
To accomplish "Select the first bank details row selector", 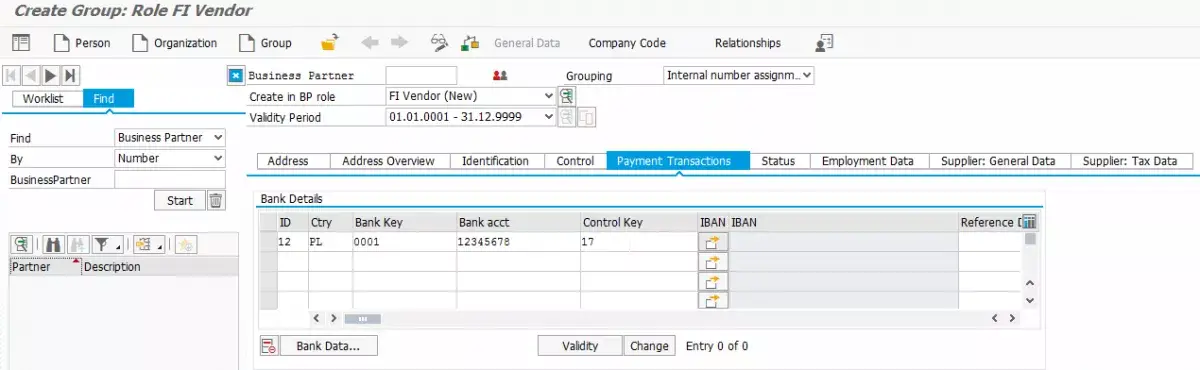I will pos(267,242).
